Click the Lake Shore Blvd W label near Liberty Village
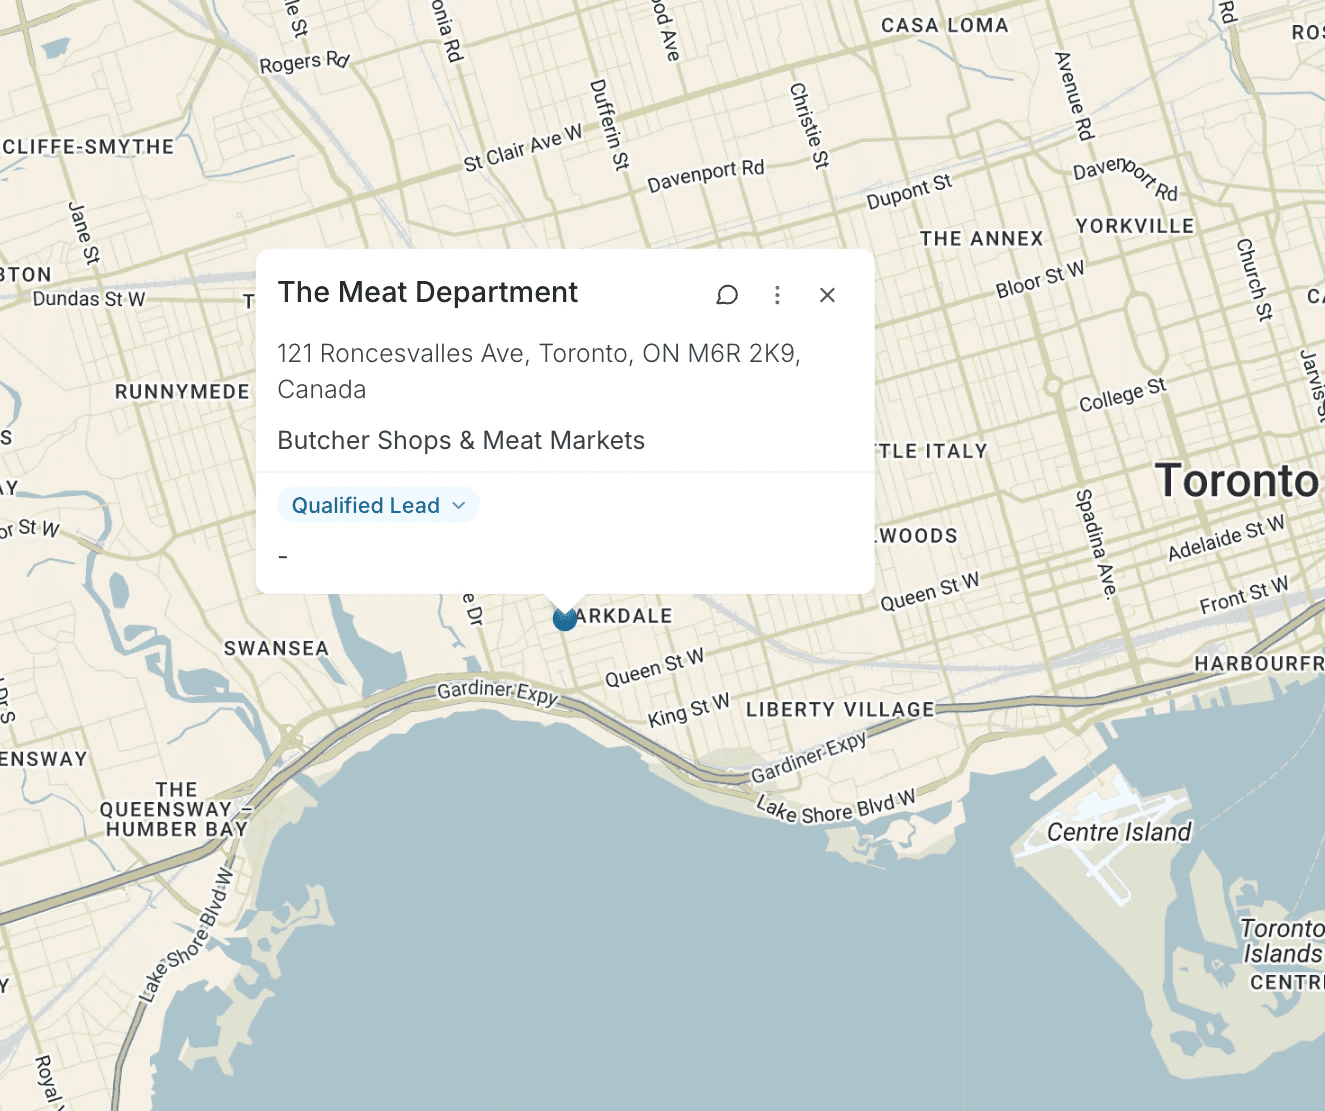 pyautogui.click(x=836, y=808)
